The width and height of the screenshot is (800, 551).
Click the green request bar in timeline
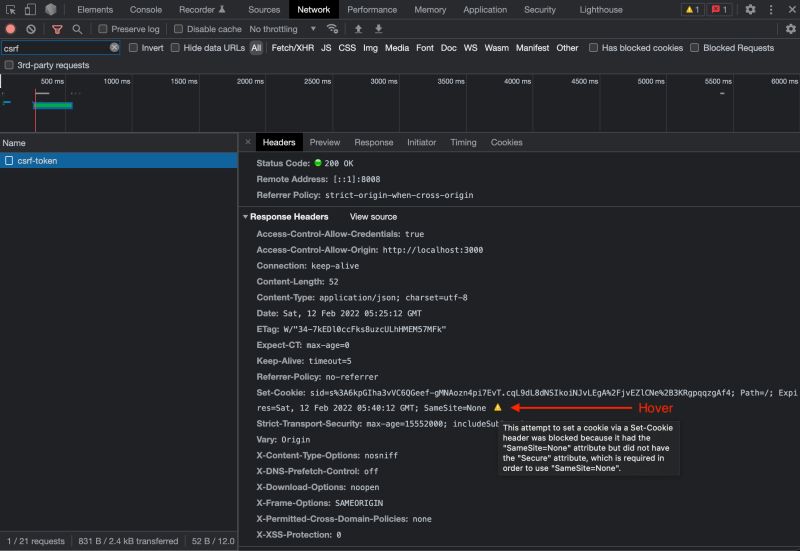pyautogui.click(x=53, y=106)
